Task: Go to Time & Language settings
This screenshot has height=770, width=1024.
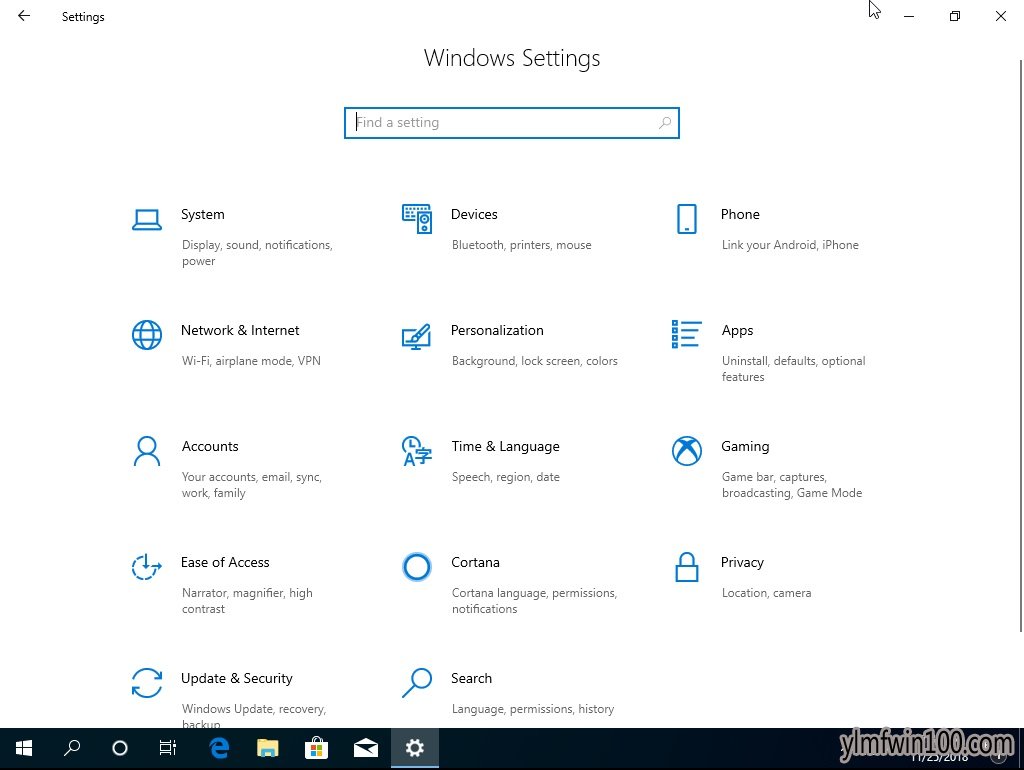Action: click(x=505, y=447)
